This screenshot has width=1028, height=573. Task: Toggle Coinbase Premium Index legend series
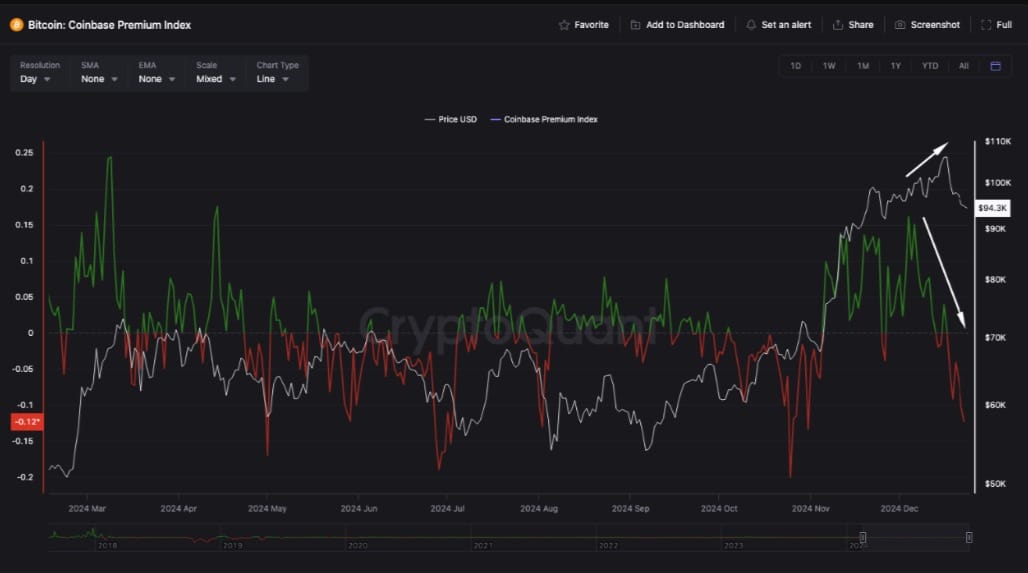point(544,120)
